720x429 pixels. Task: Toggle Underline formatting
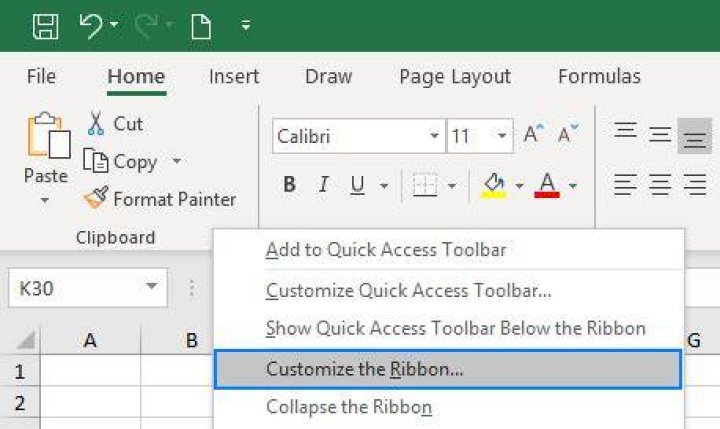(357, 186)
